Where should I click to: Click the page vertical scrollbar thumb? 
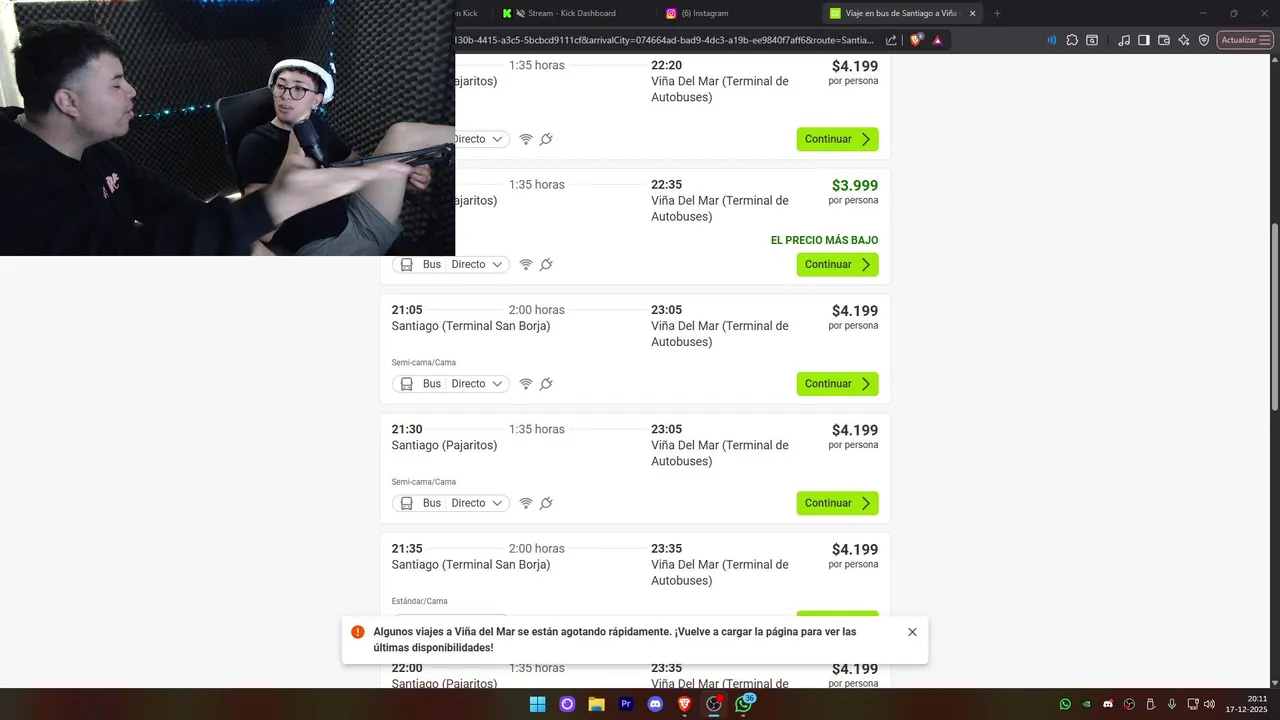1274,315
